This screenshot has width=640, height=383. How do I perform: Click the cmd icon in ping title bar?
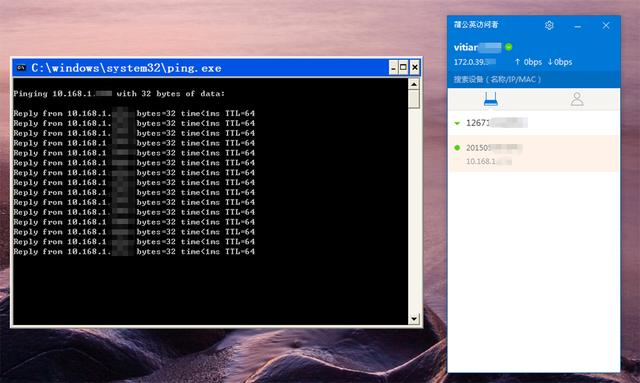click(21, 68)
